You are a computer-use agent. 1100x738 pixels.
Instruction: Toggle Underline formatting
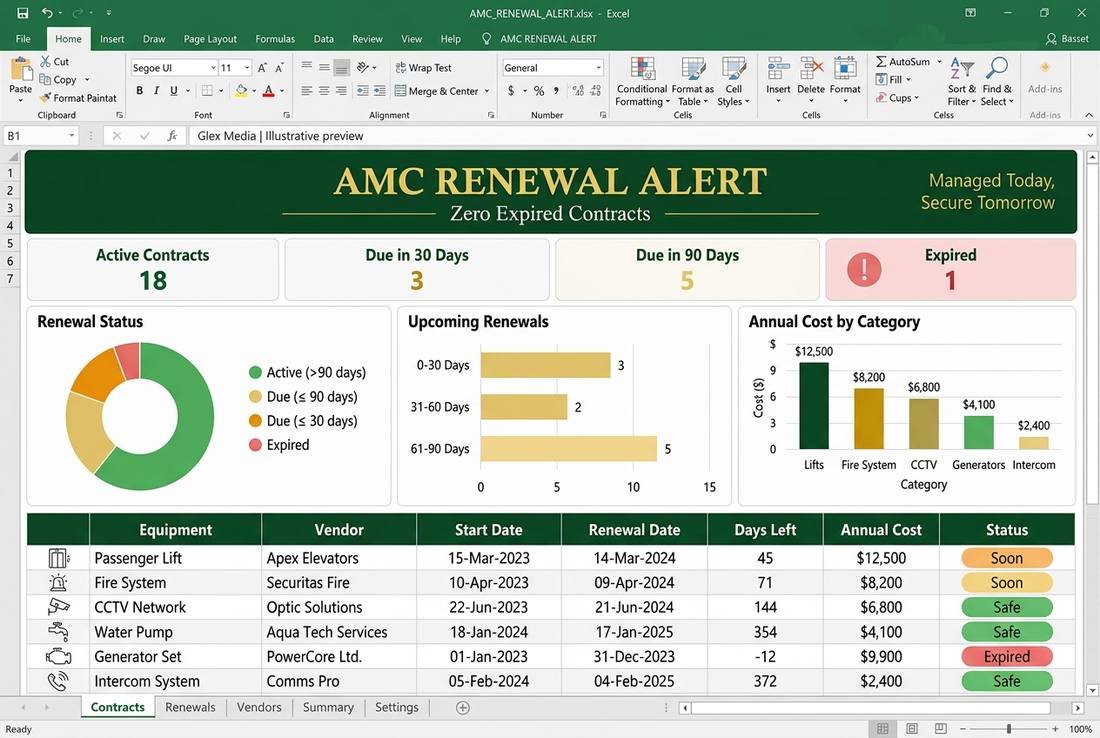point(173,90)
